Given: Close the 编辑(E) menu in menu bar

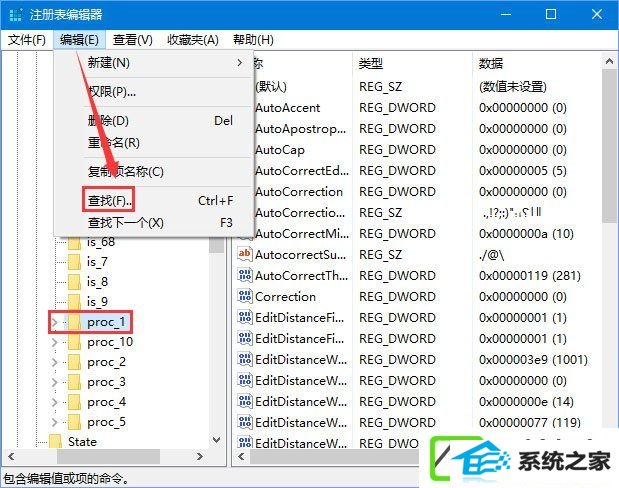Looking at the screenshot, I should pos(79,40).
